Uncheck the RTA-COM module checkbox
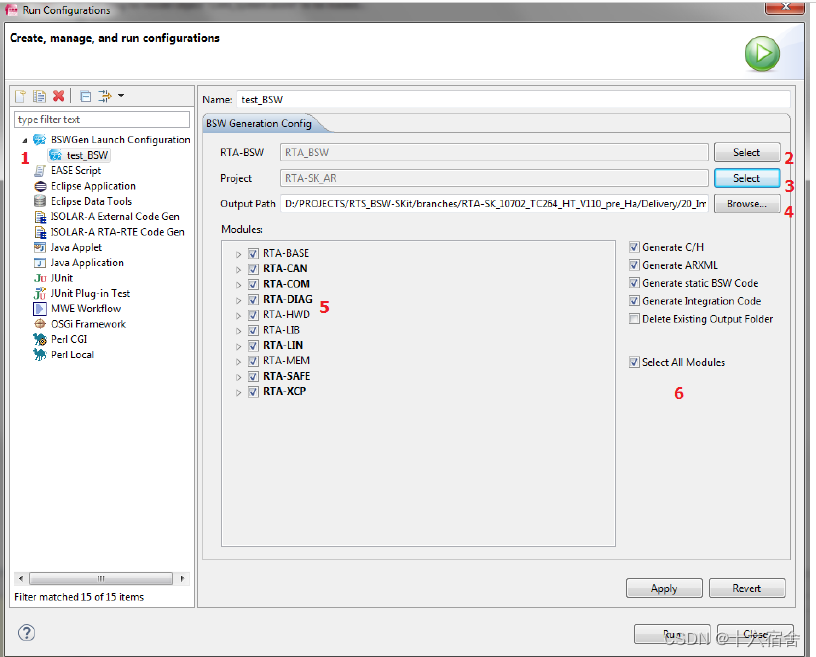This screenshot has height=657, width=816. click(253, 284)
